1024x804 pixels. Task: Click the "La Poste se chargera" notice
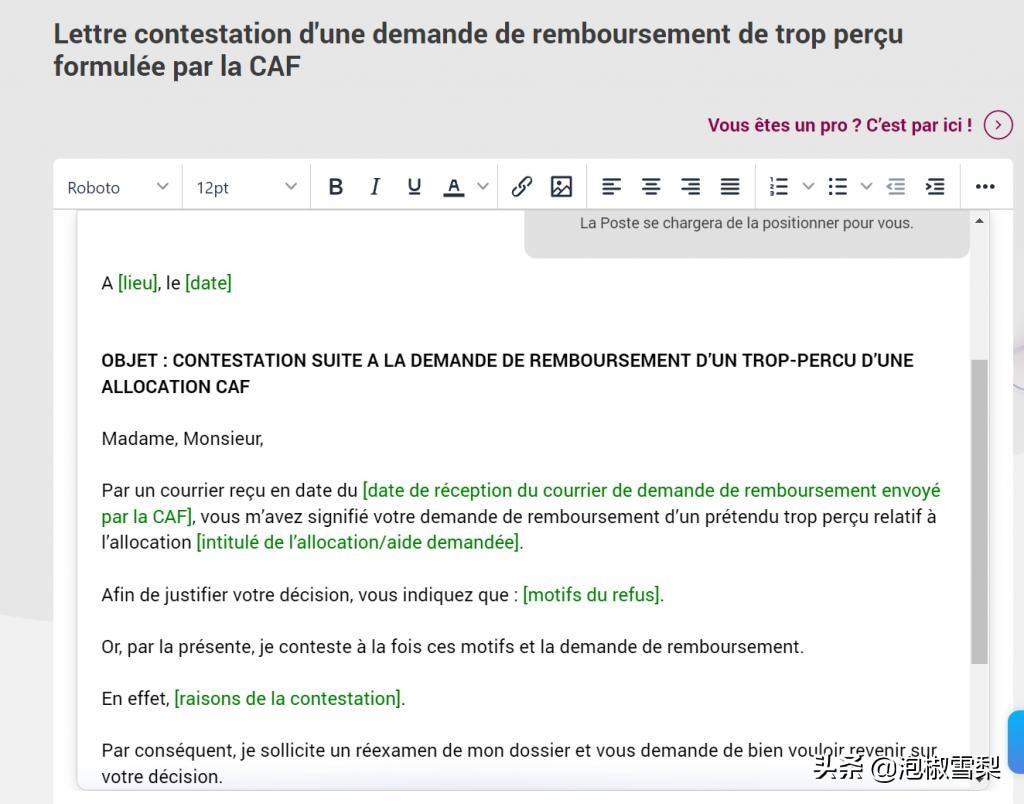[746, 223]
